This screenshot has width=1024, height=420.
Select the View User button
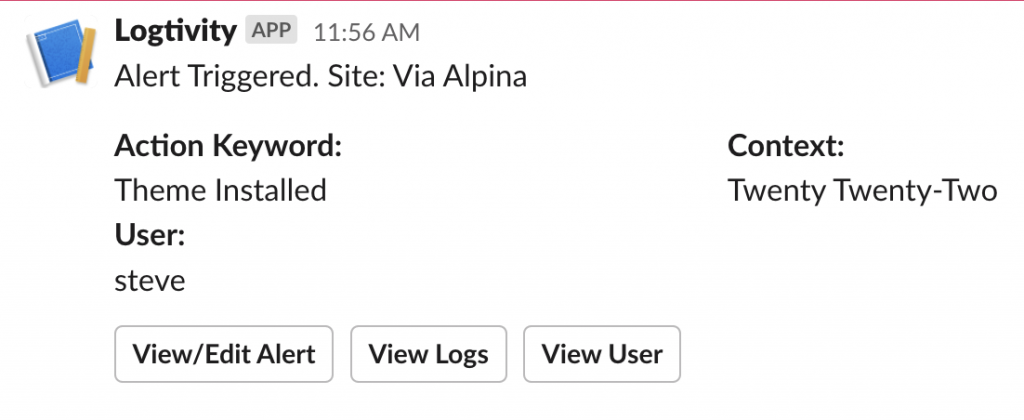tap(602, 354)
